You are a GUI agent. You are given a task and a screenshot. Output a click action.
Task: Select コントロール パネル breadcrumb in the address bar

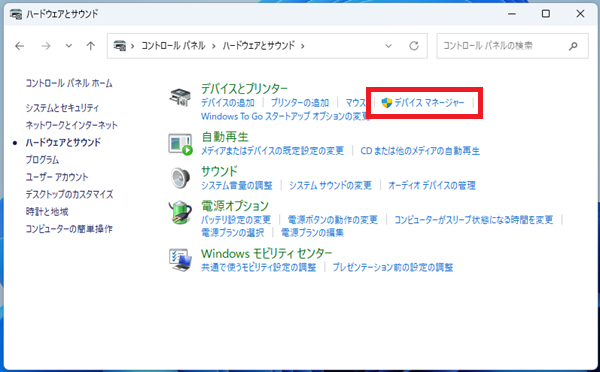click(x=173, y=46)
